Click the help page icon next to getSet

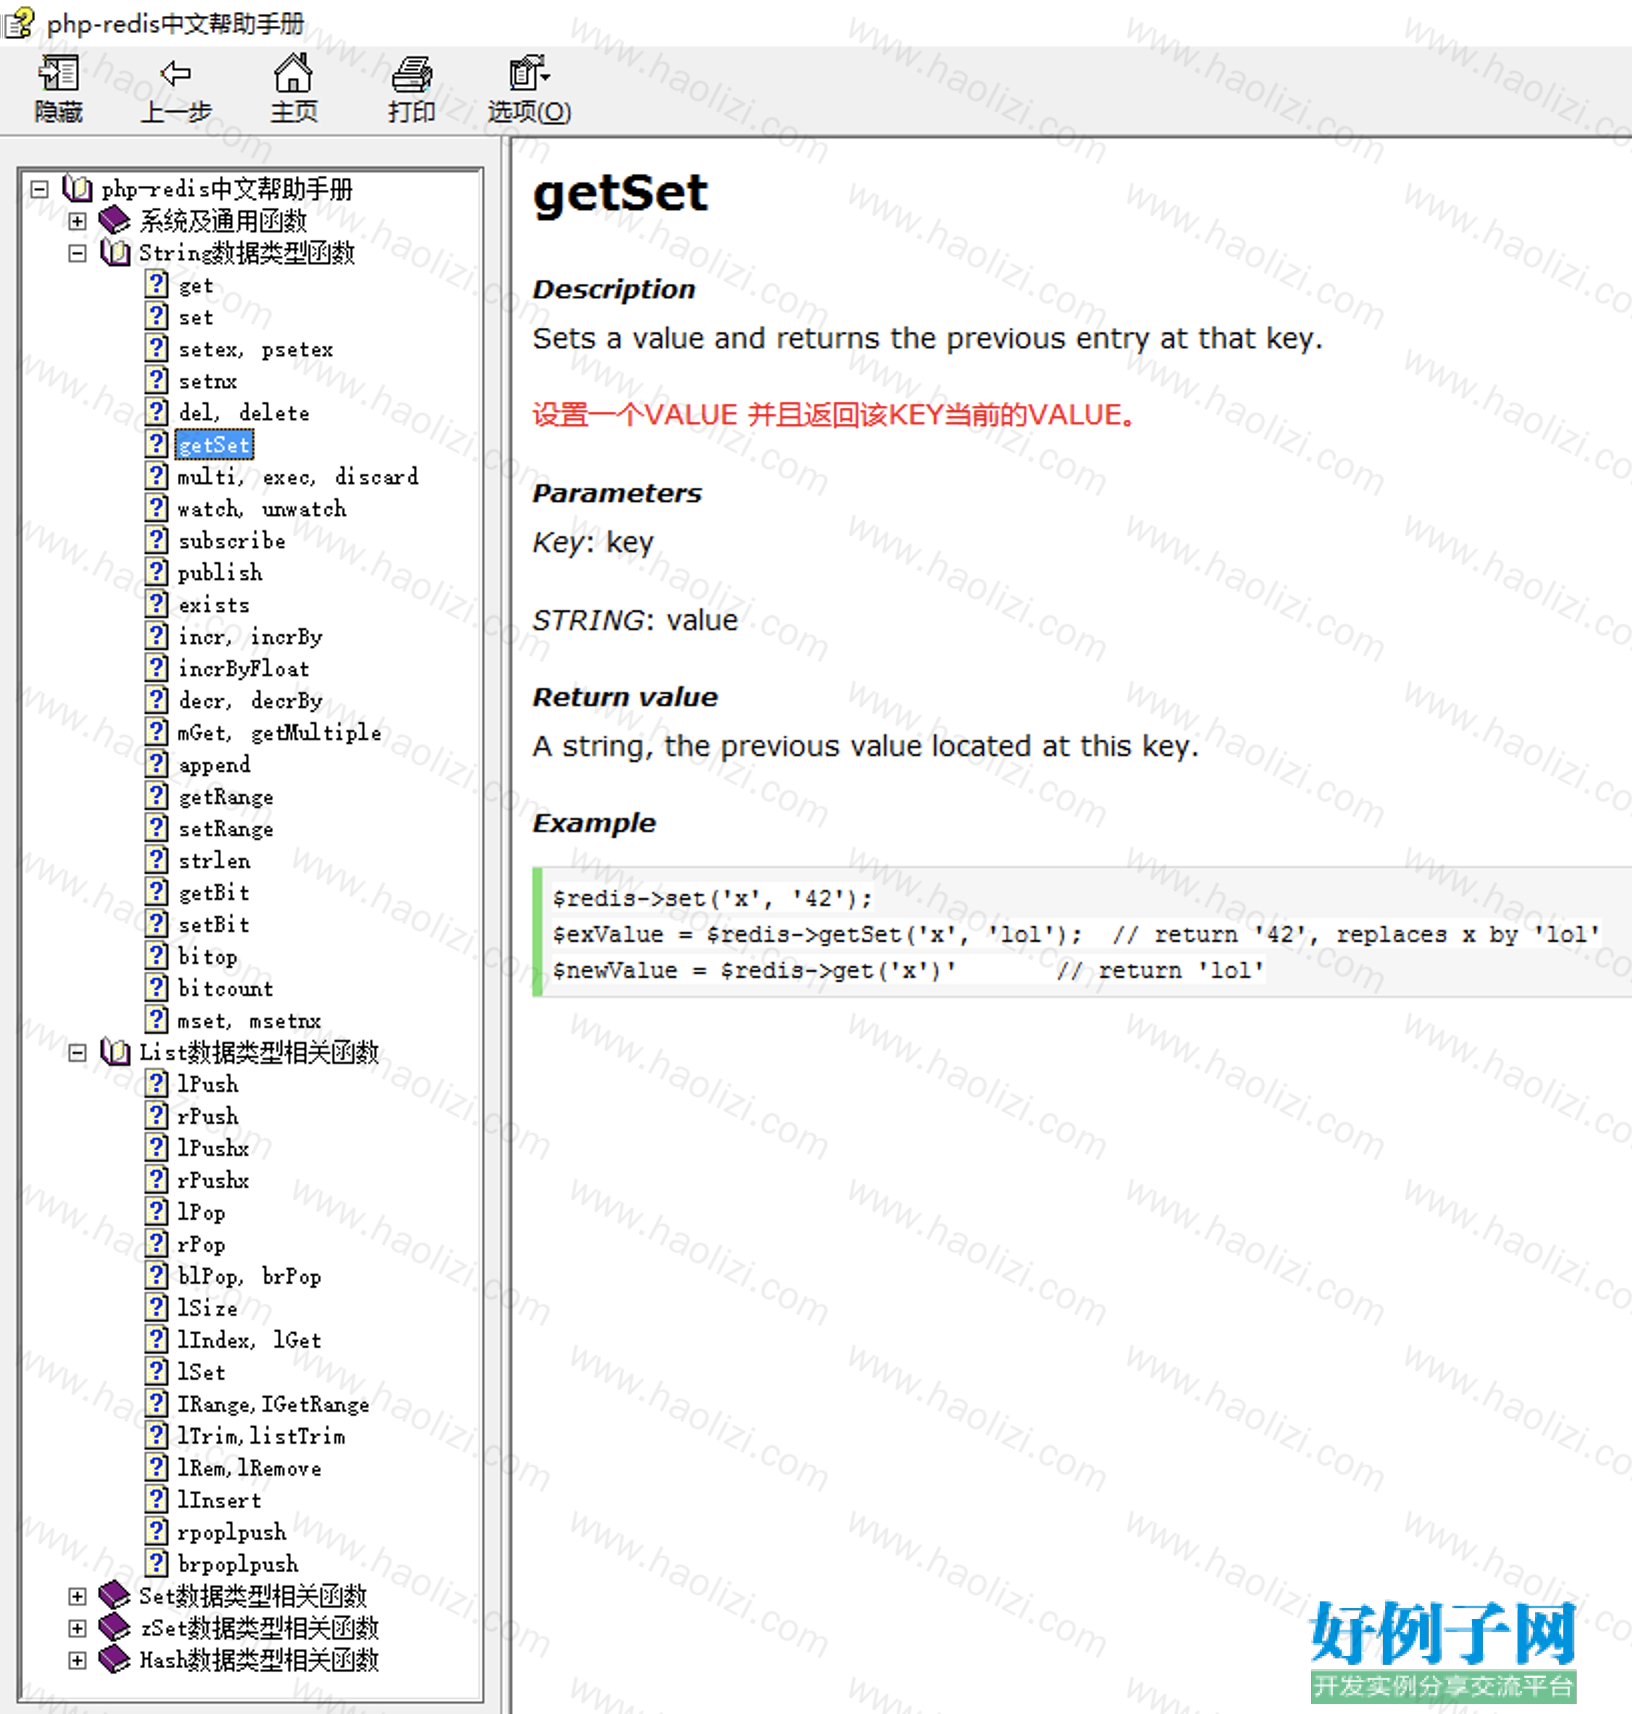coord(157,445)
